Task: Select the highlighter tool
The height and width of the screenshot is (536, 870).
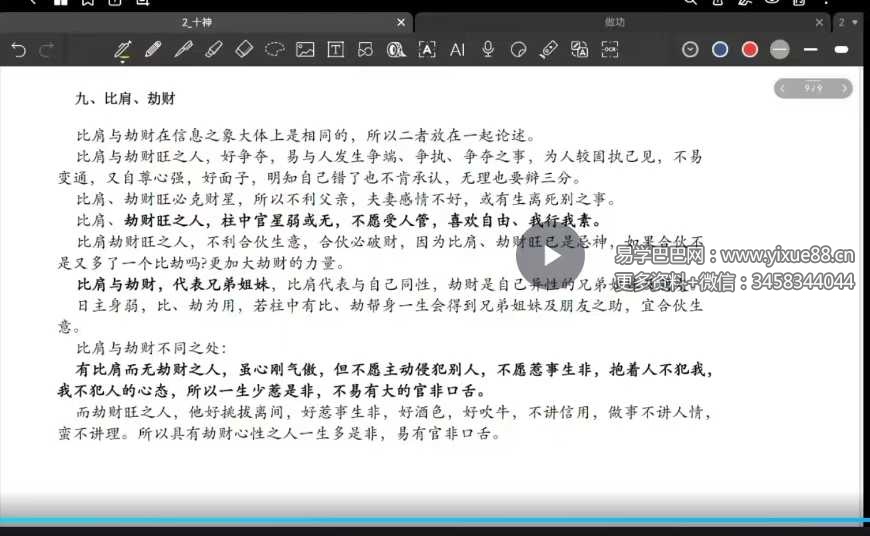Action: 213,49
